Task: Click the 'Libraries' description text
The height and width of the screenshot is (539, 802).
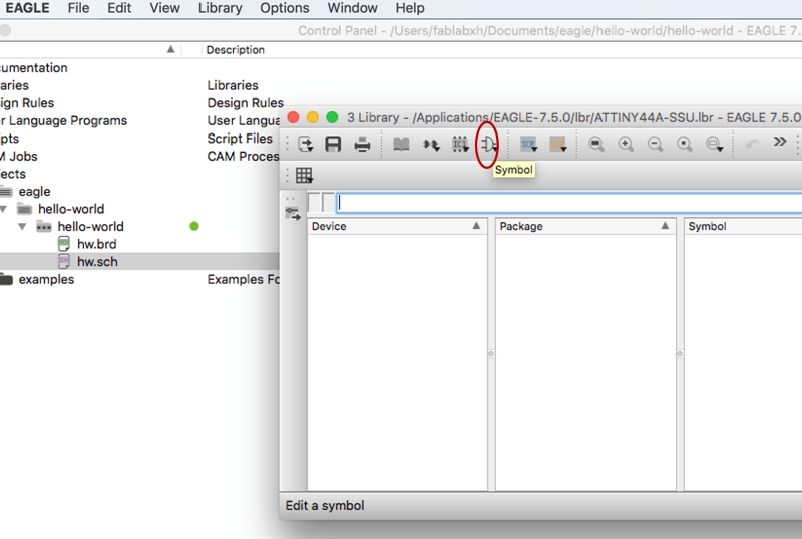Action: (233, 85)
